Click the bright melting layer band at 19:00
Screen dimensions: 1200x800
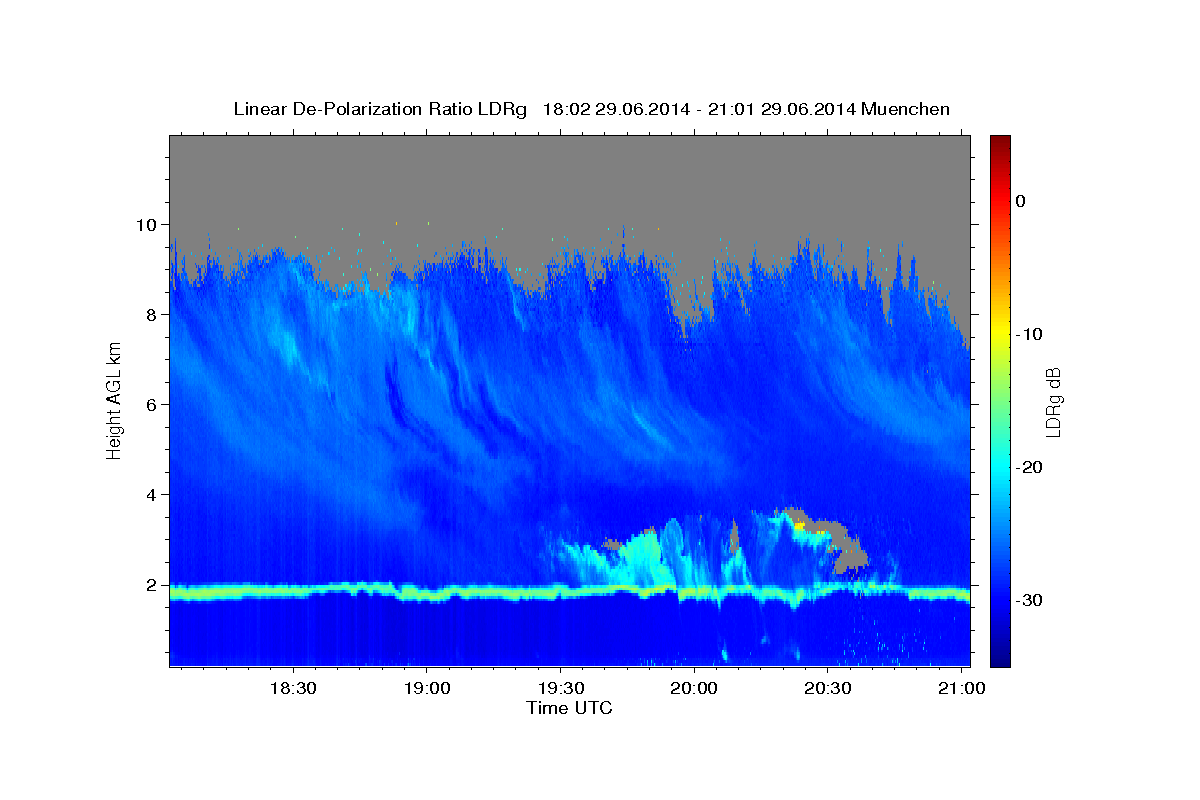(427, 595)
